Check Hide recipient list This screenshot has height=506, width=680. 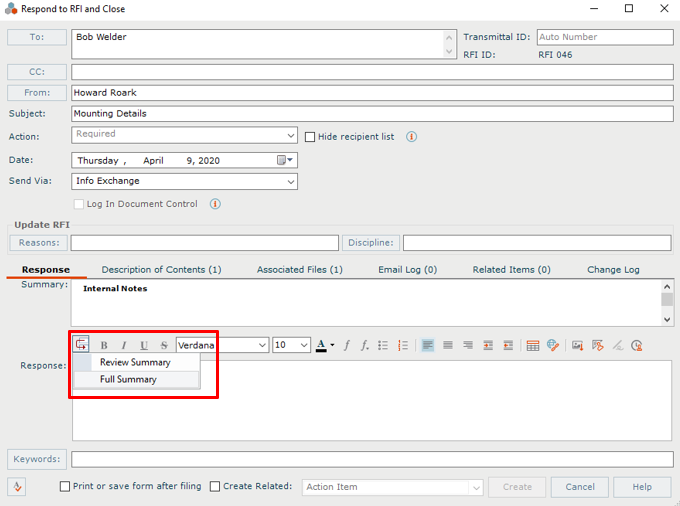pos(310,137)
